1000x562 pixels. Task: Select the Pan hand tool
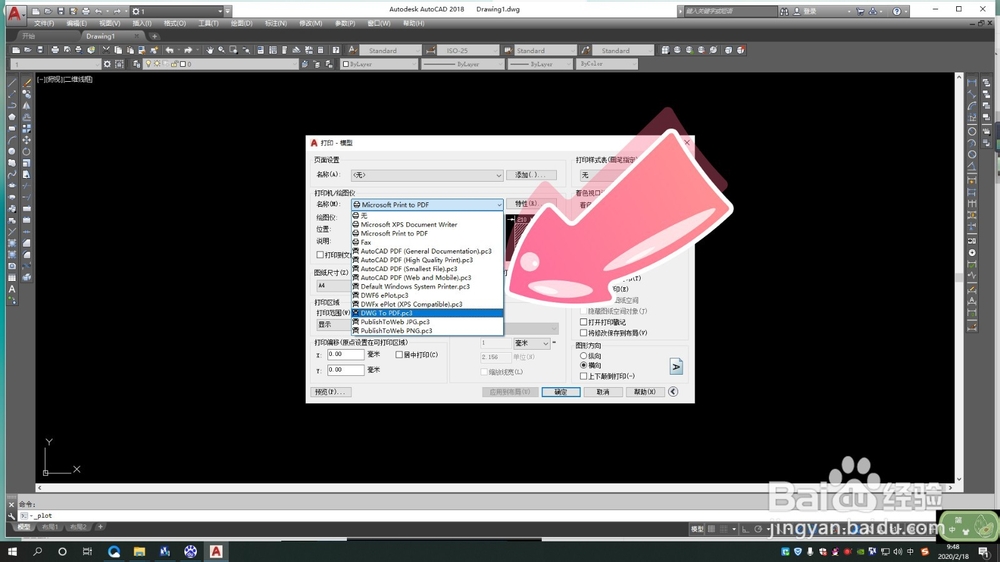[x=209, y=50]
